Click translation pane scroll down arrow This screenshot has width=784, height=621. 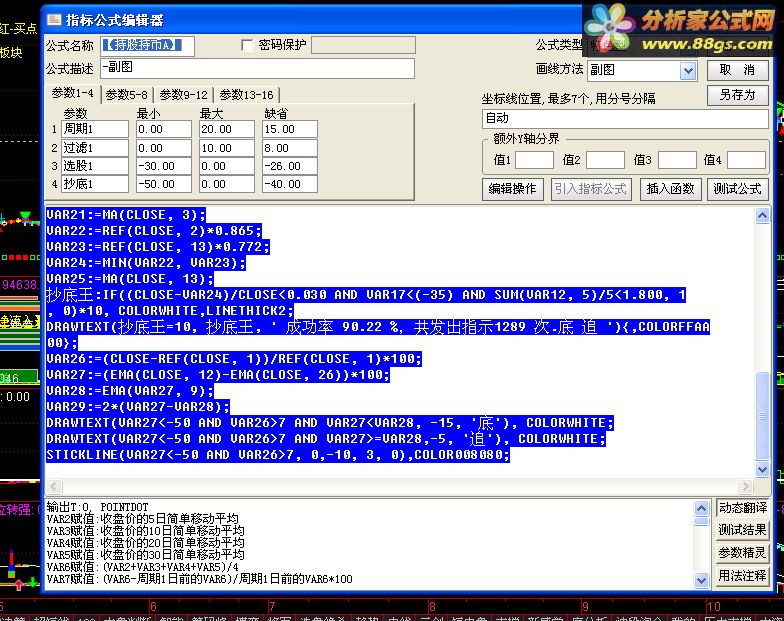(702, 580)
